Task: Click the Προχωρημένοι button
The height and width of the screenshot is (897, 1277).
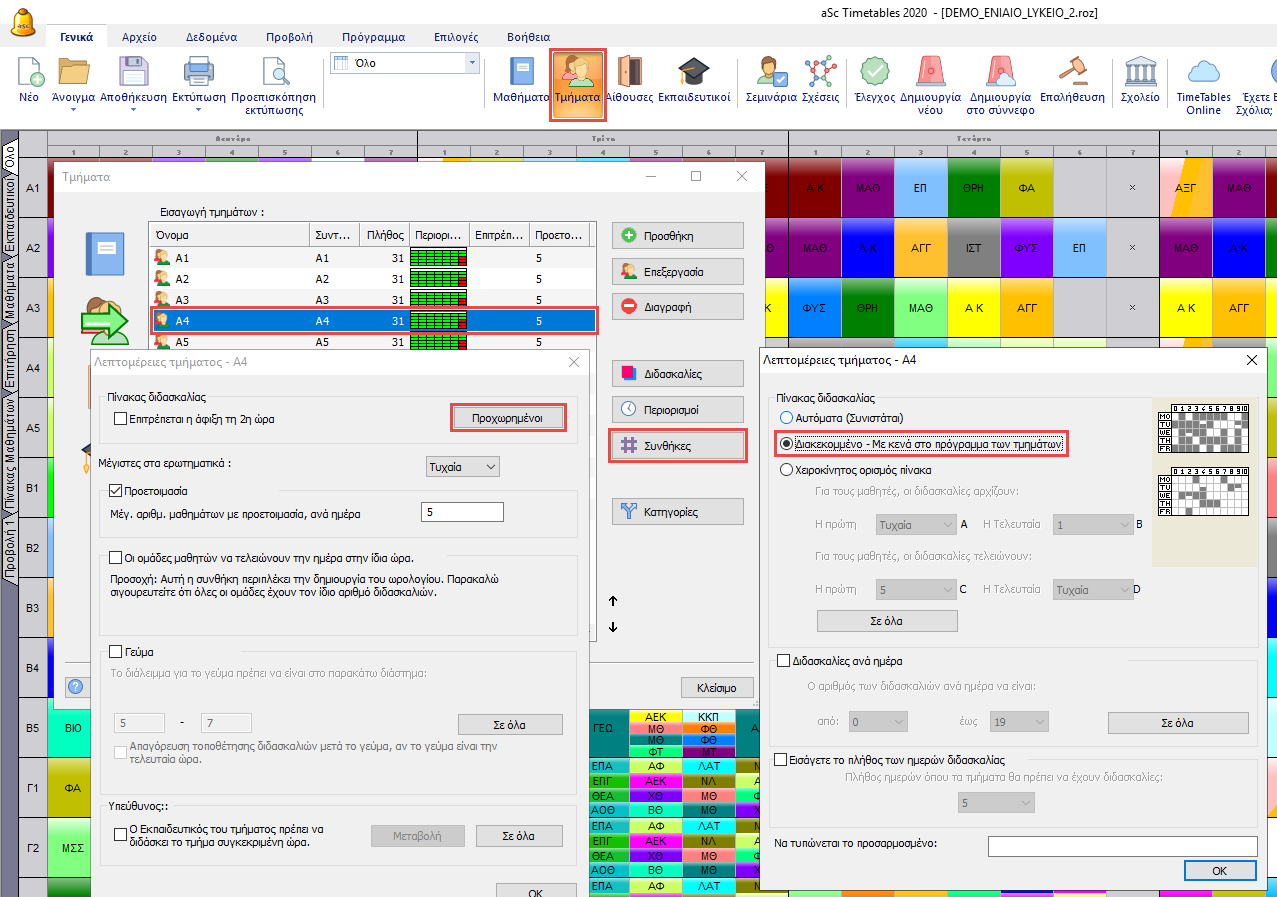Action: point(506,419)
